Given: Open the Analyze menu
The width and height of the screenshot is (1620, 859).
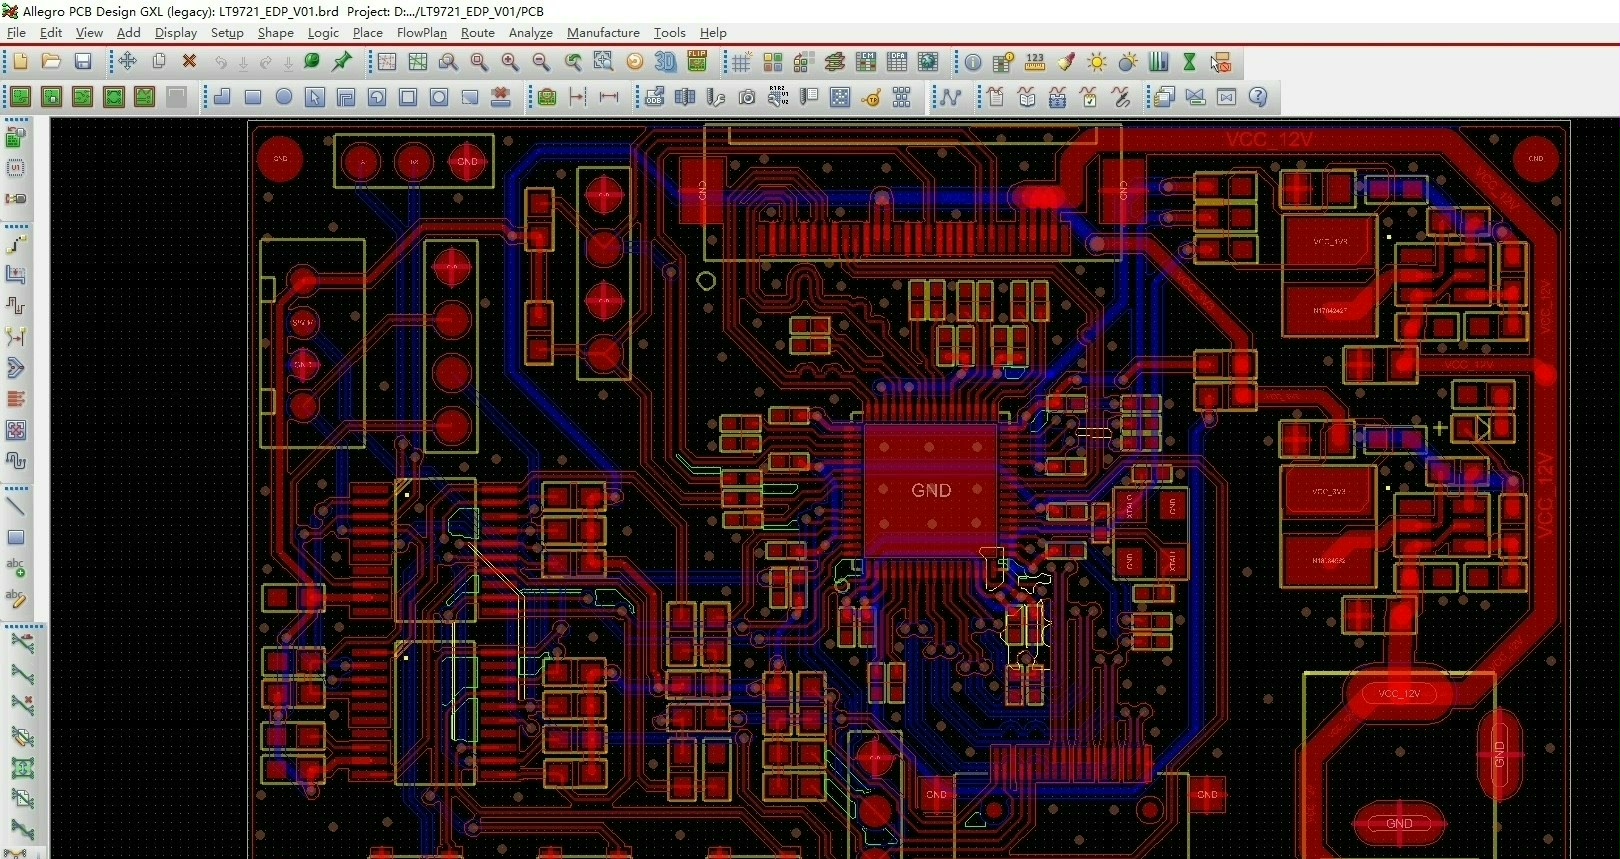Looking at the screenshot, I should 531,33.
